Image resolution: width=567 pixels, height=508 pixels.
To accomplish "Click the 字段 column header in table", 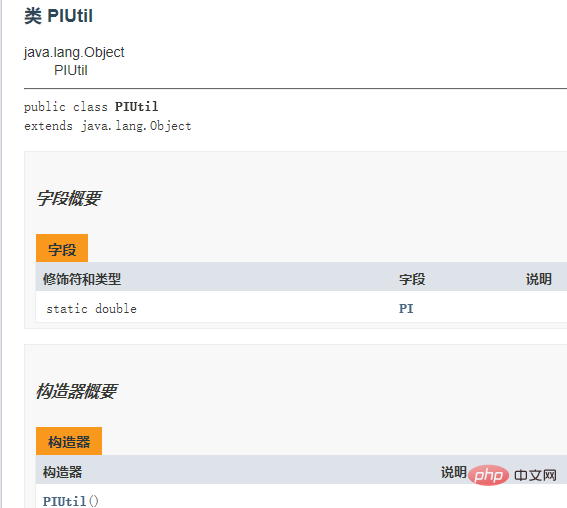I will click(x=412, y=279).
